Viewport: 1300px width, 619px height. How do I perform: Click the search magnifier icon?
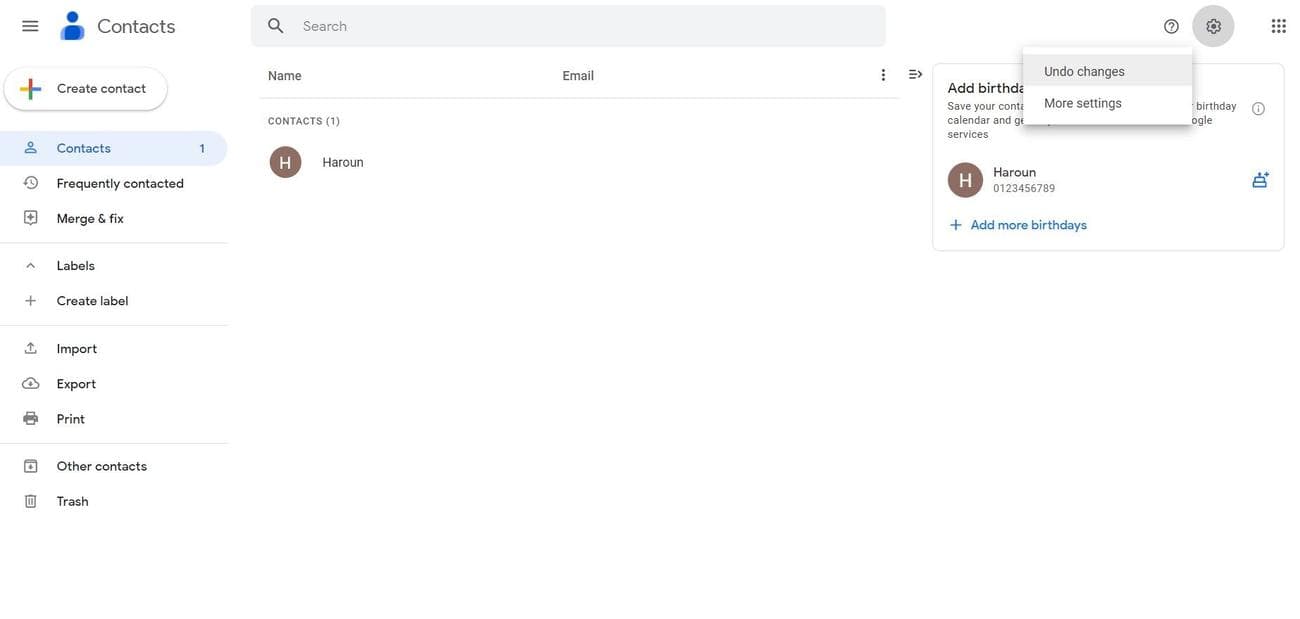tap(276, 26)
